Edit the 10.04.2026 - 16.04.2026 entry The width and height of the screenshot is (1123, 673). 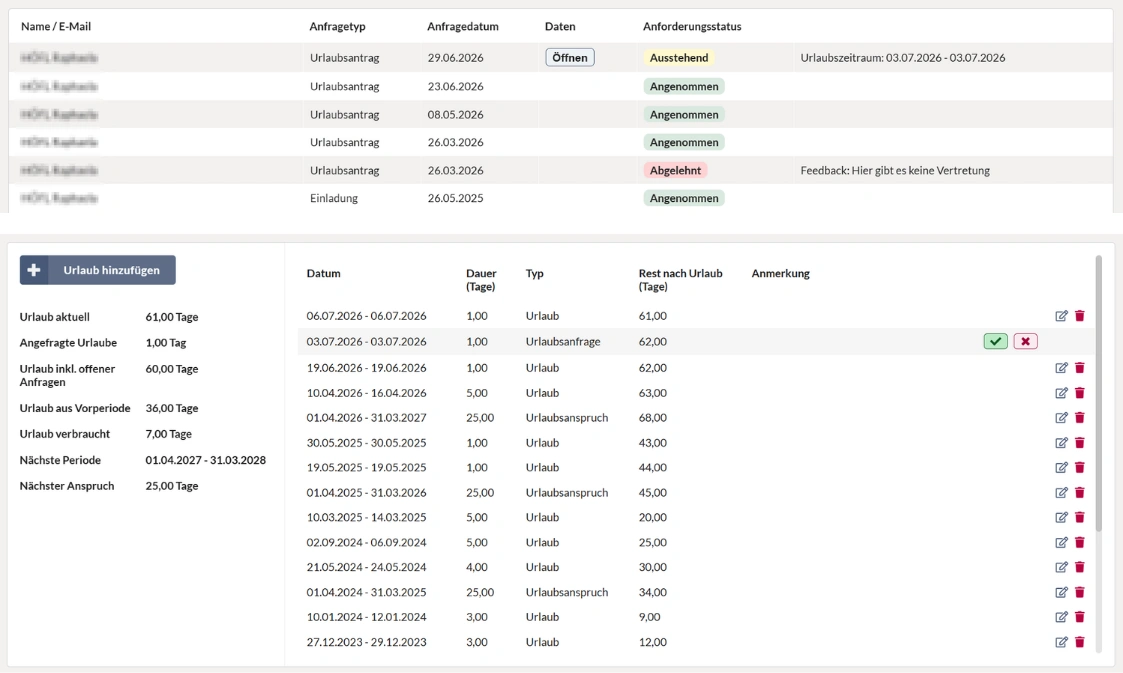click(x=1061, y=393)
